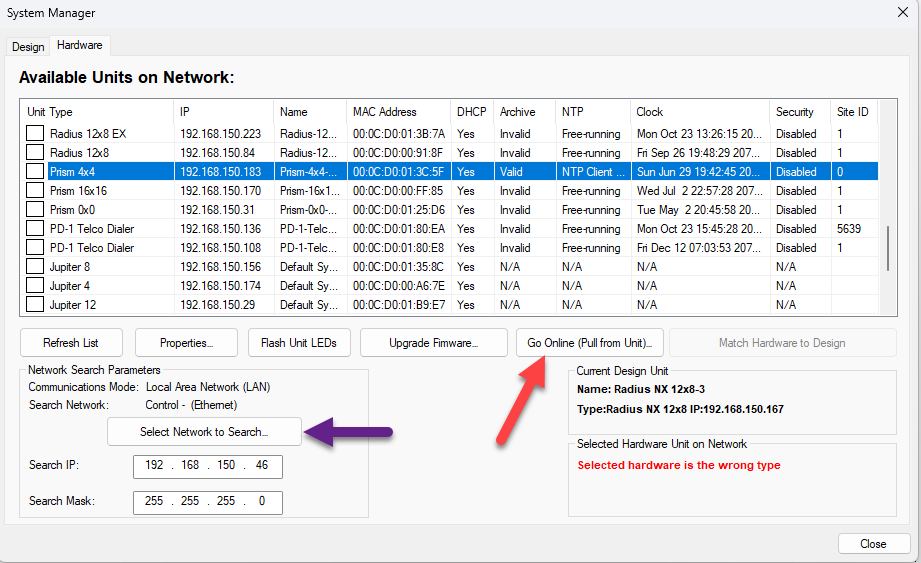Open unit Properties dialog

tap(186, 343)
